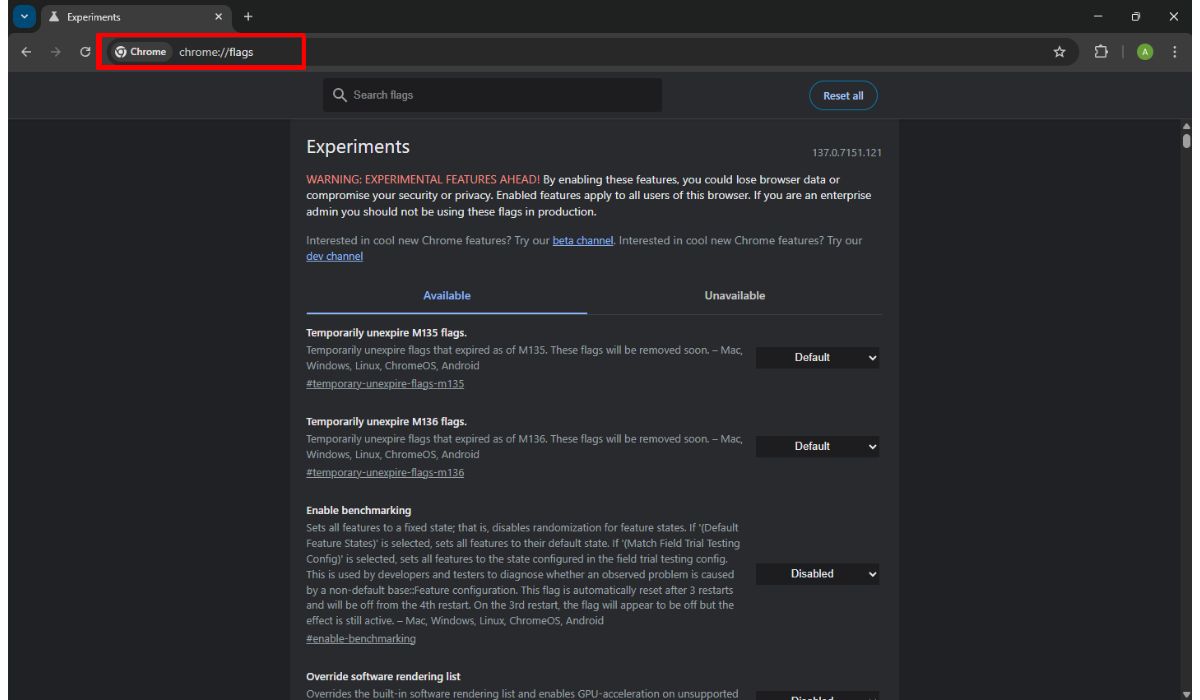1200x700 pixels.
Task: Open a new tab with the plus icon
Action: pyautogui.click(x=248, y=16)
